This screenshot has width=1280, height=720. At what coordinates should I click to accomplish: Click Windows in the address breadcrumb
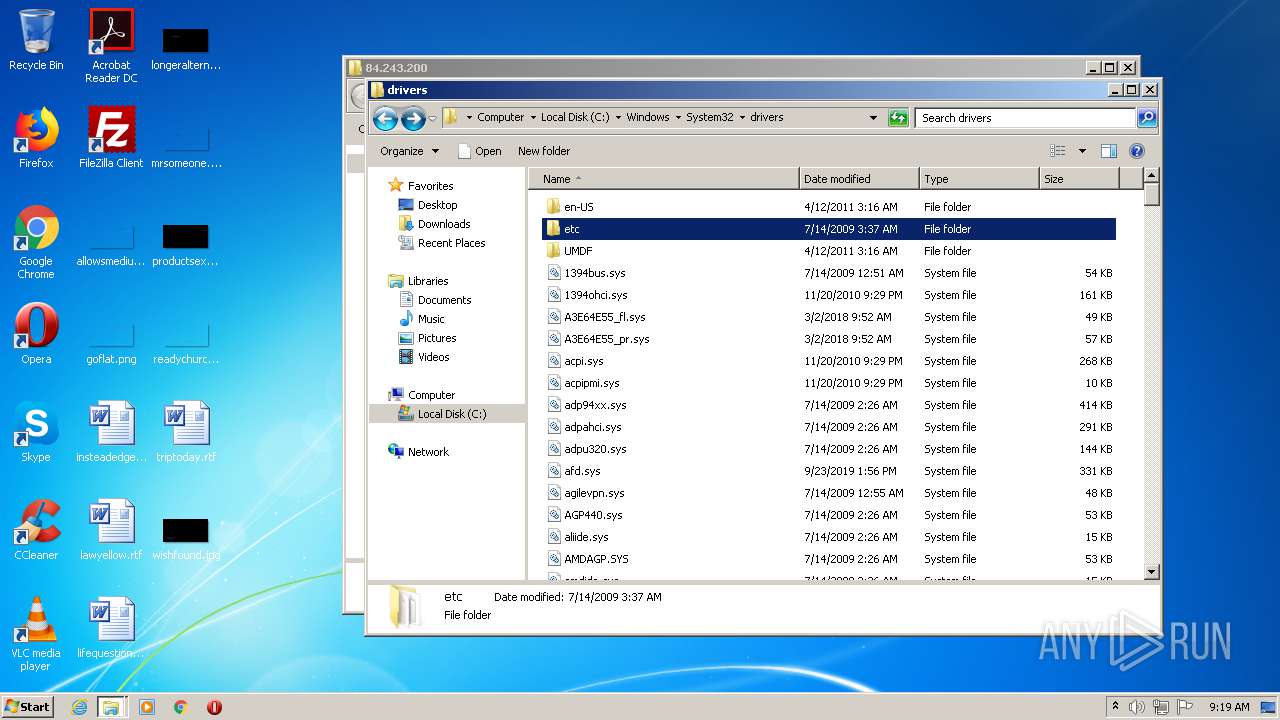[x=648, y=118]
